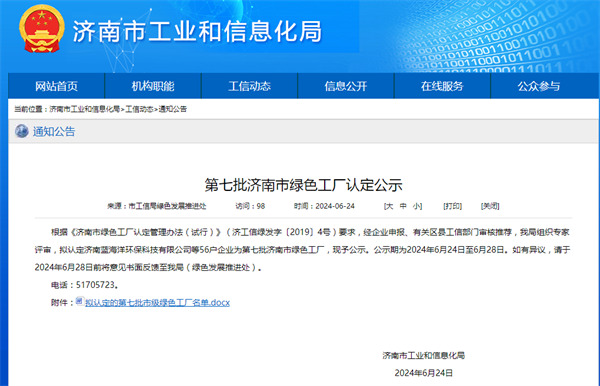This screenshot has width=600, height=386.
Task: Click the docx attachment file icon
Action: 79,301
